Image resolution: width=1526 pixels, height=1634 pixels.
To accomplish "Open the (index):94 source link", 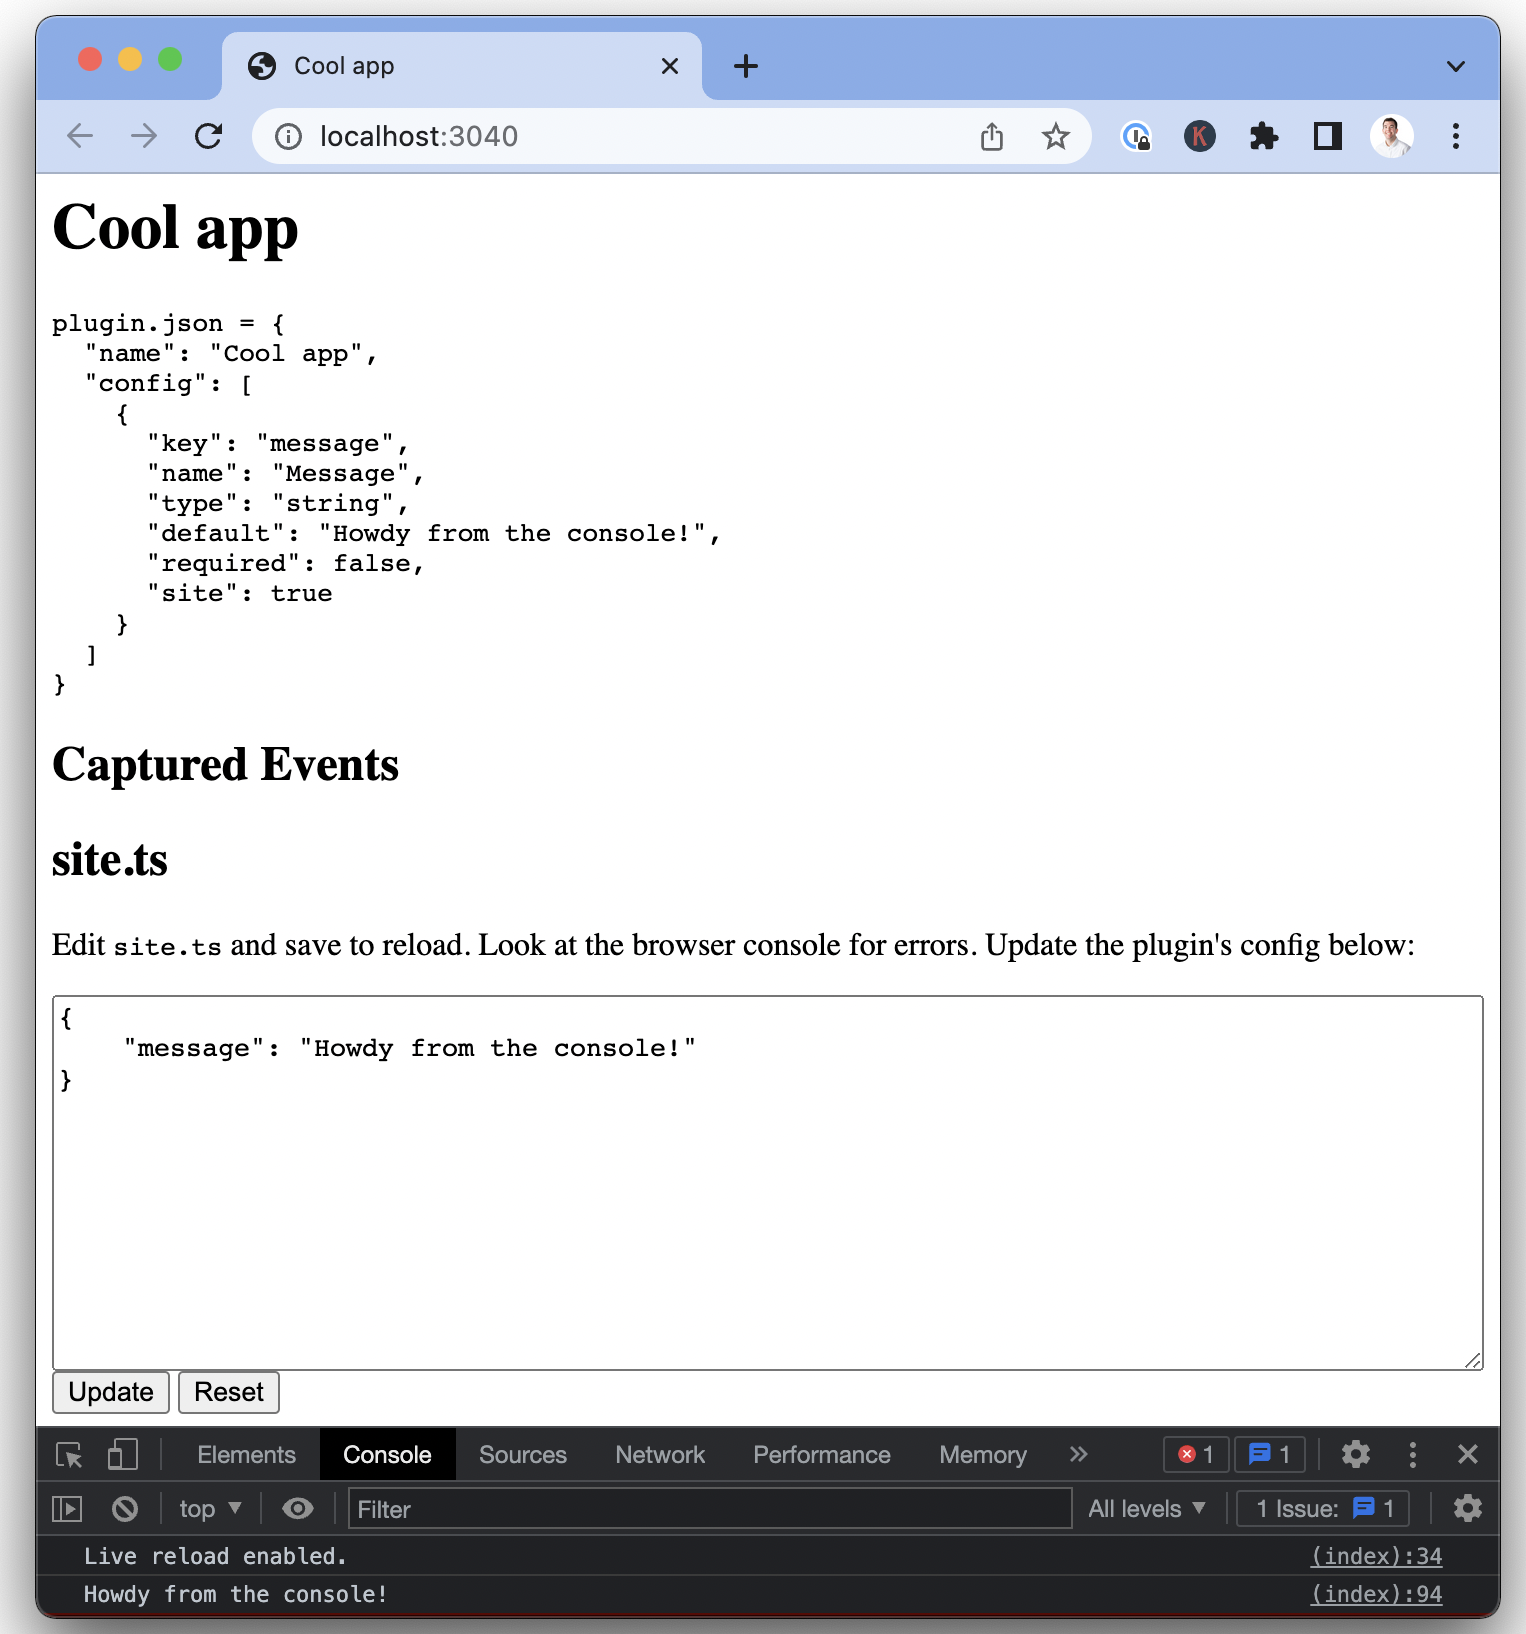I will coord(1376,1594).
